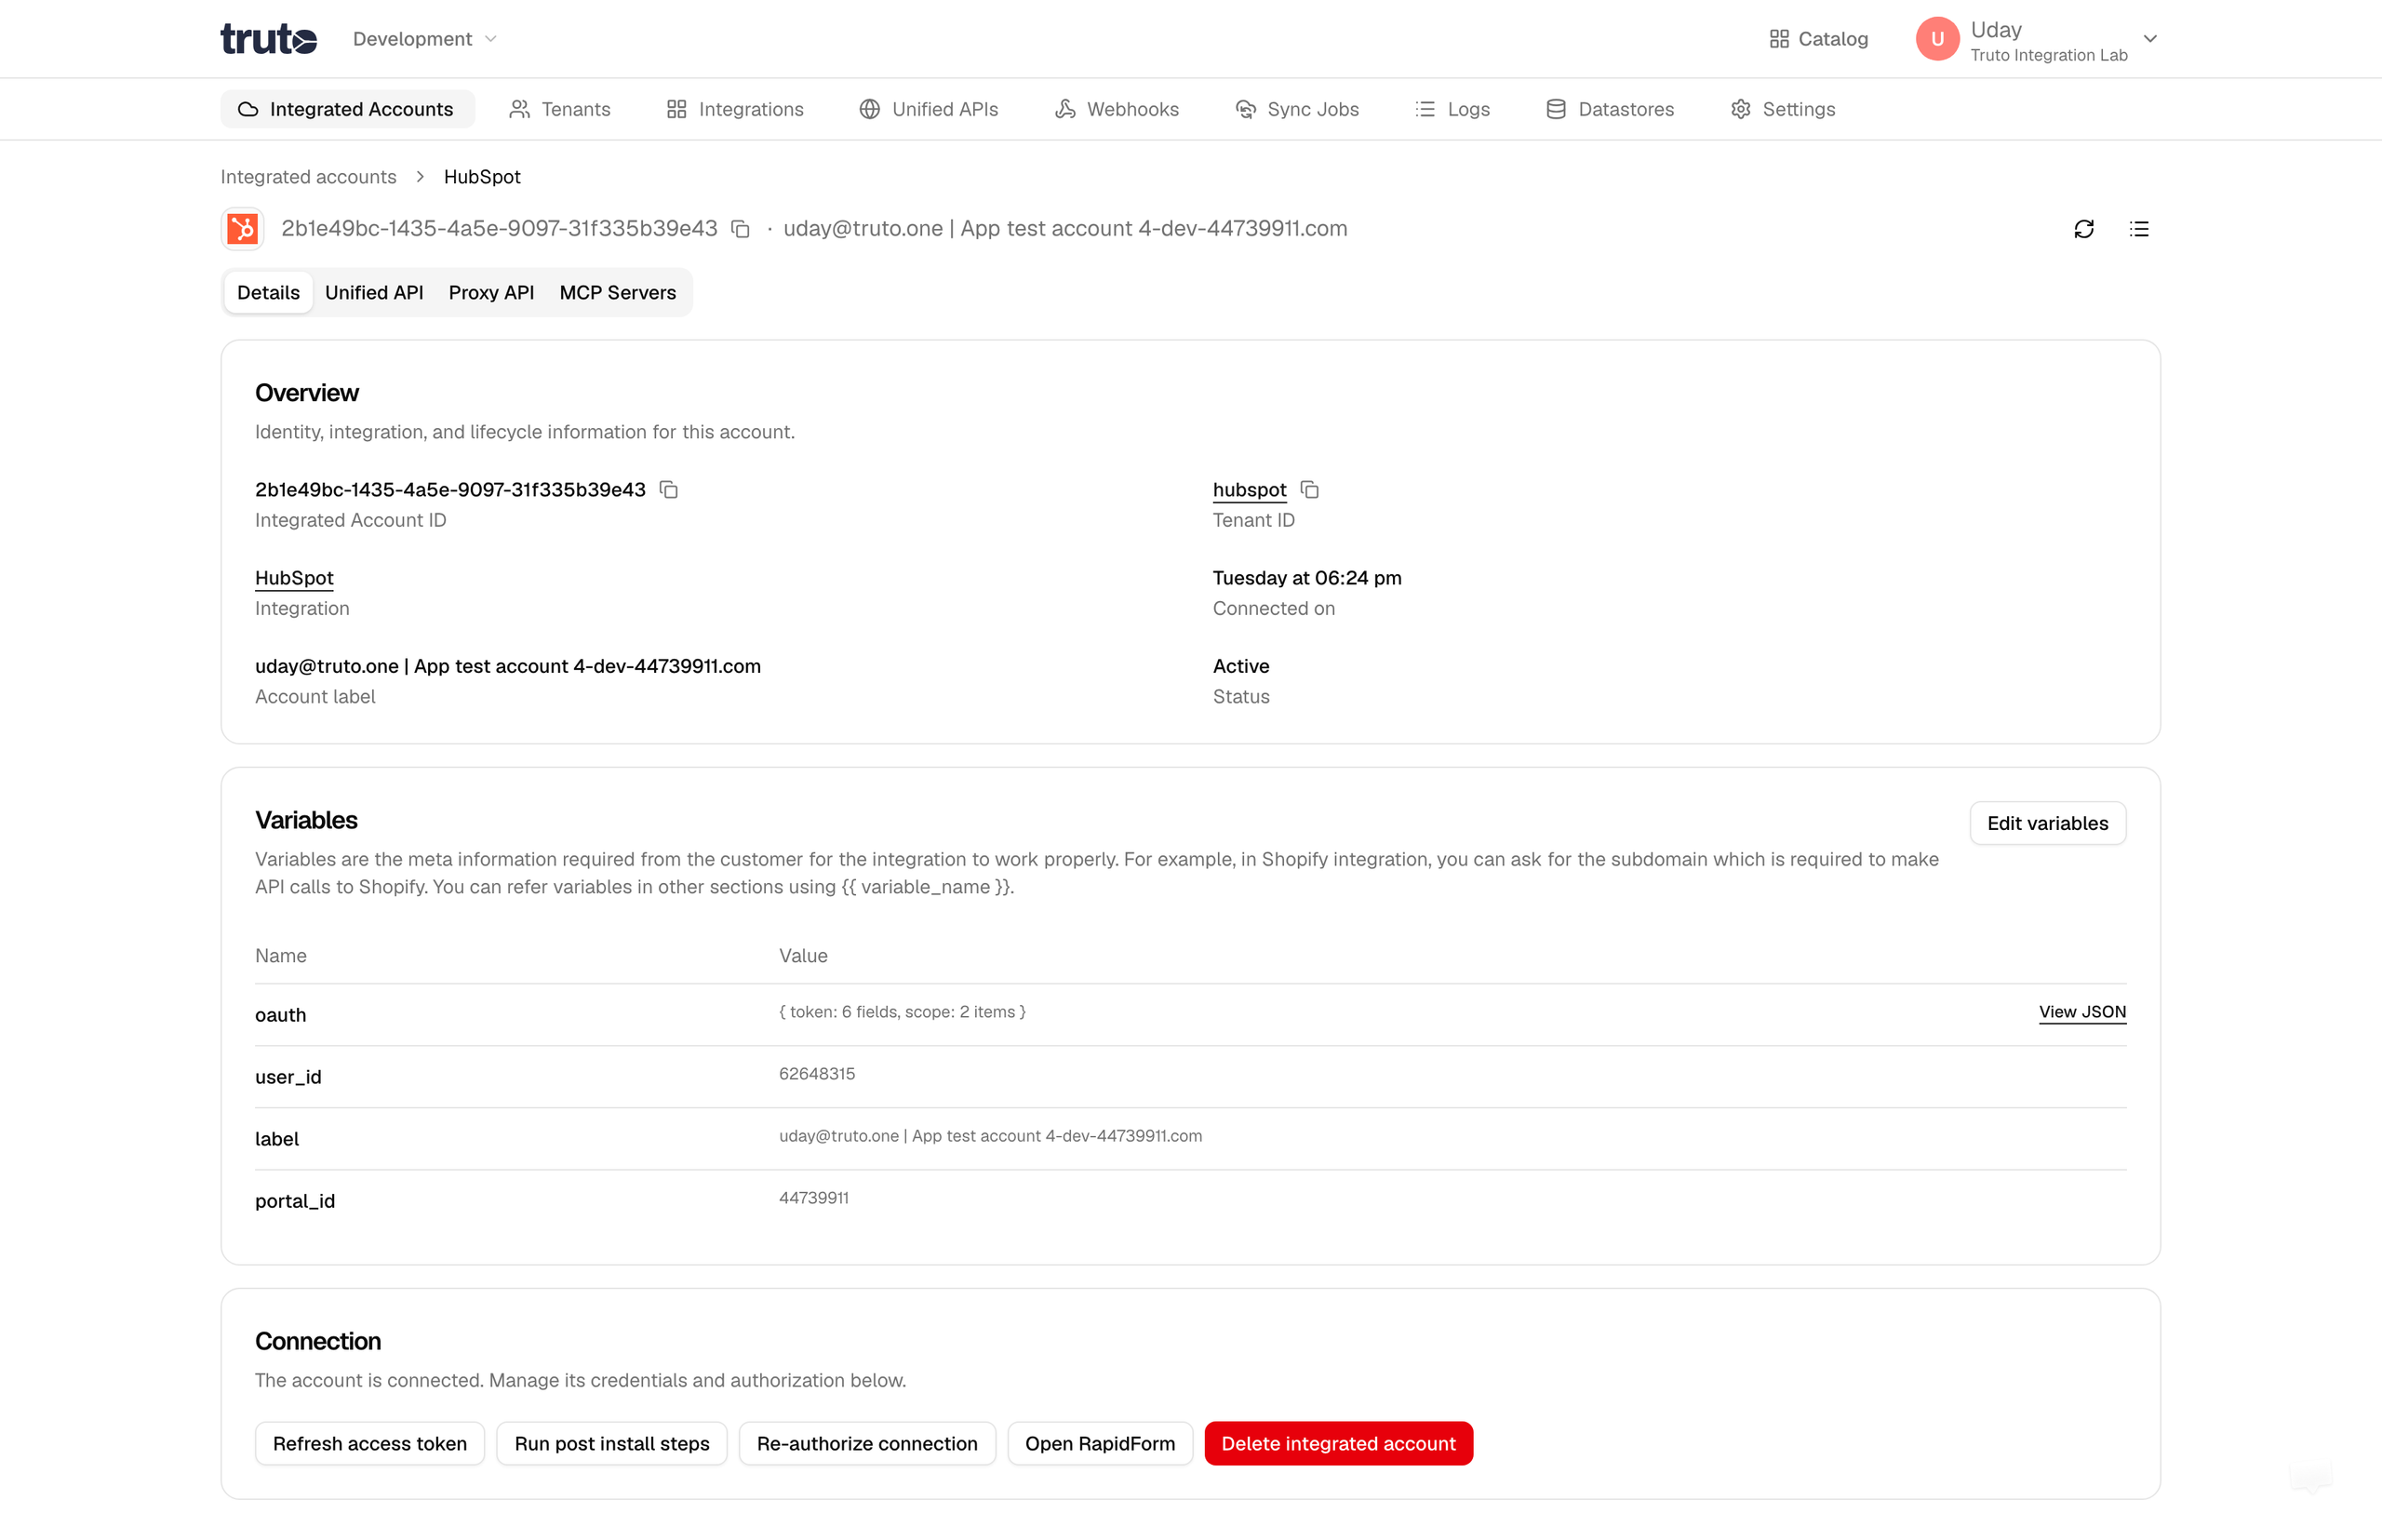Copy account ID in page header
This screenshot has height=1540, width=2382.
(740, 229)
